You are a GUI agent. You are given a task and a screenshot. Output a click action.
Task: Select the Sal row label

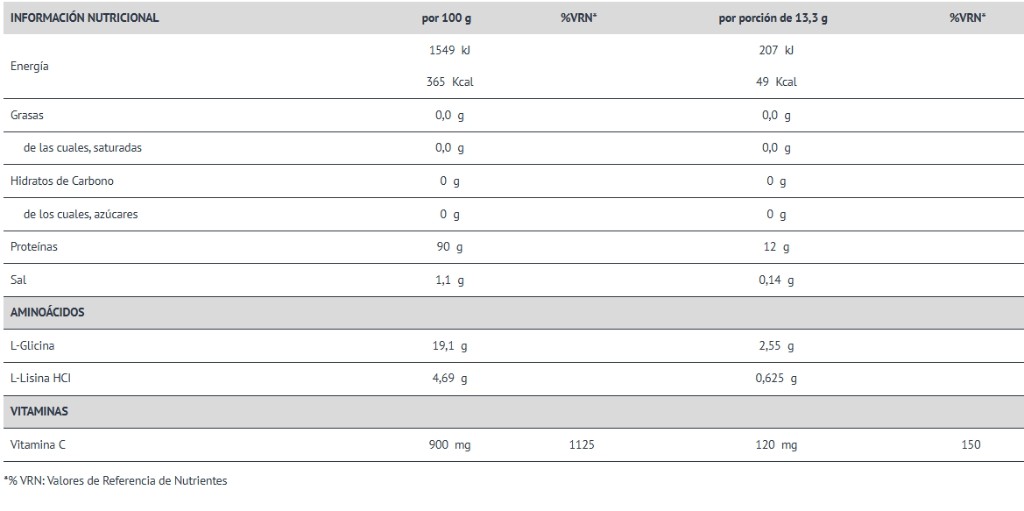[17, 280]
